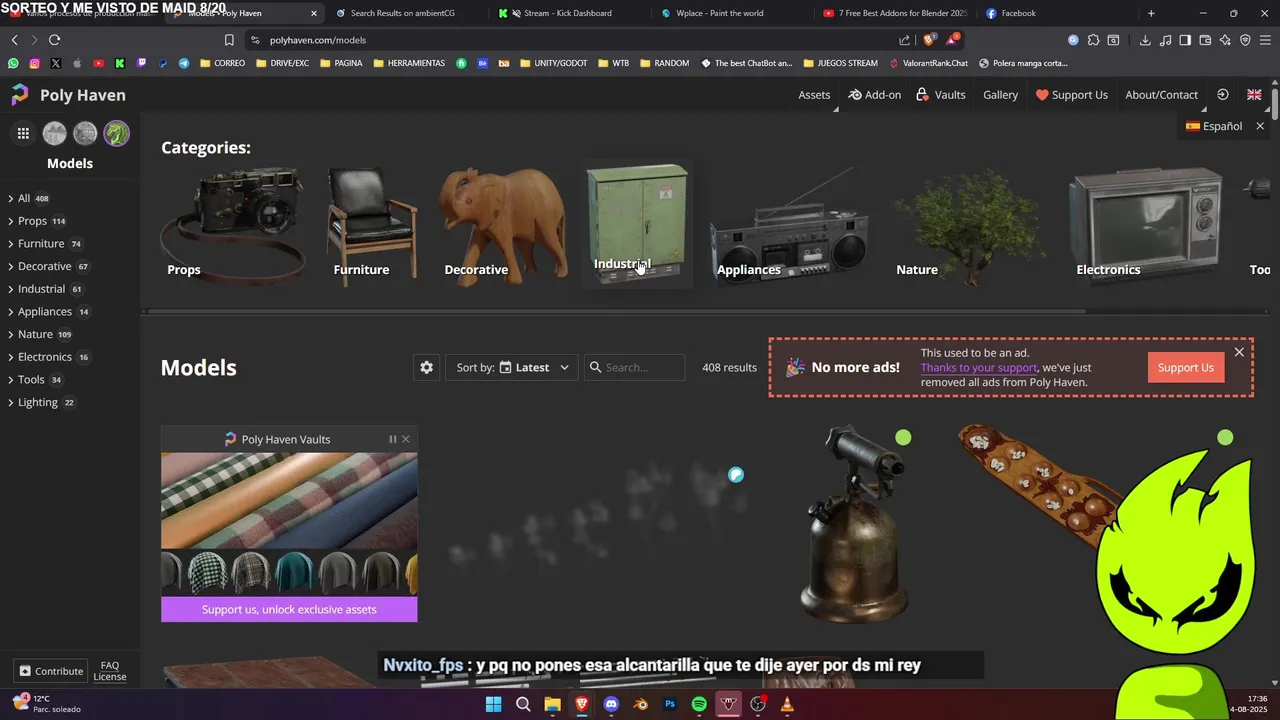
Task: Switch to the ambientCG search results tab
Action: click(x=402, y=13)
